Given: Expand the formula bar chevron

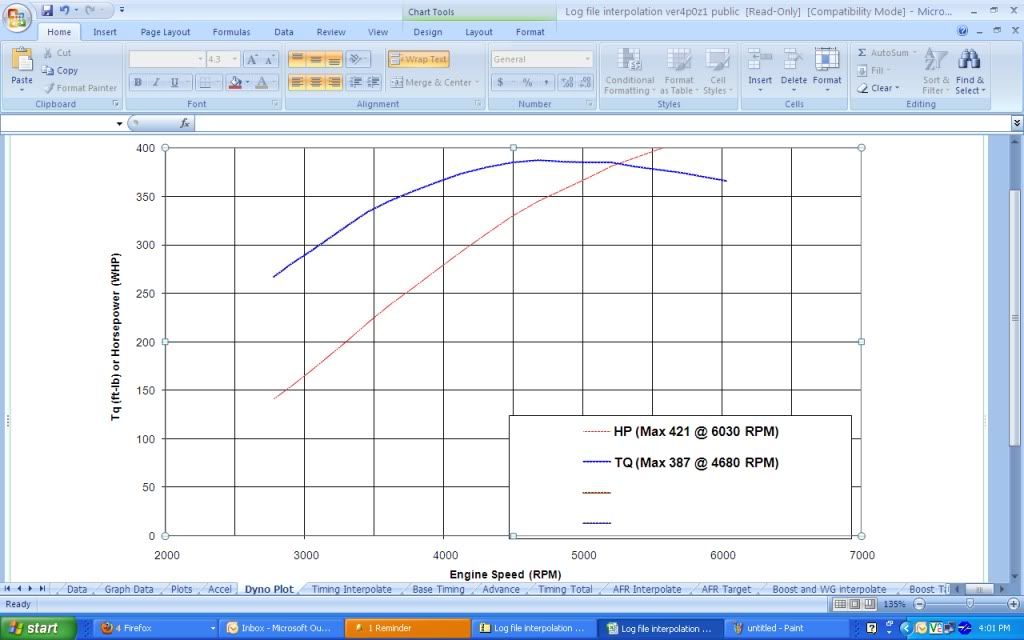Looking at the screenshot, I should pos(1017,123).
